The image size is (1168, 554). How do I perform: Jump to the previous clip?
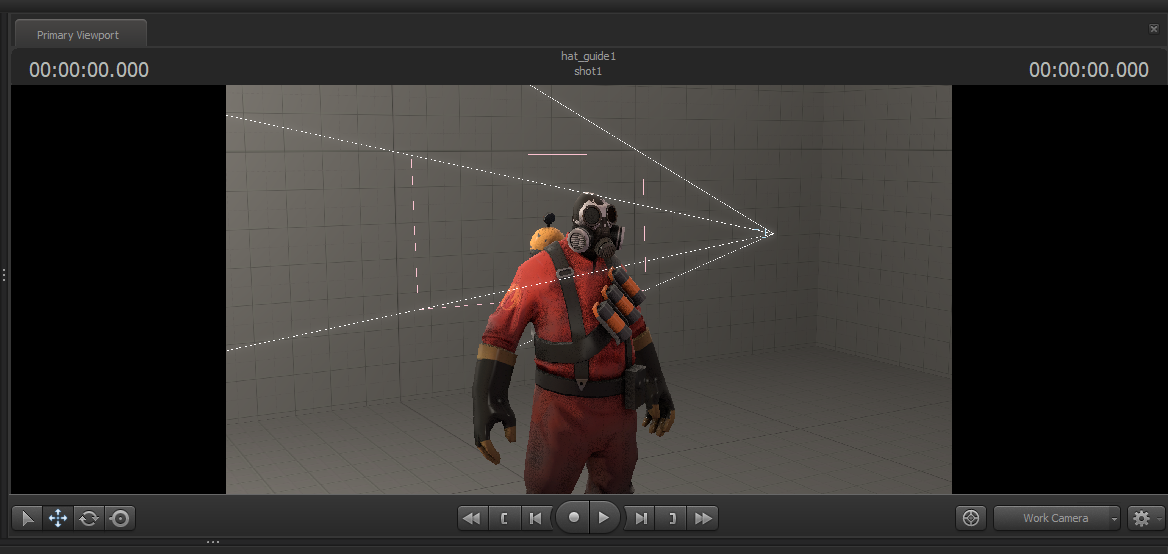point(472,518)
